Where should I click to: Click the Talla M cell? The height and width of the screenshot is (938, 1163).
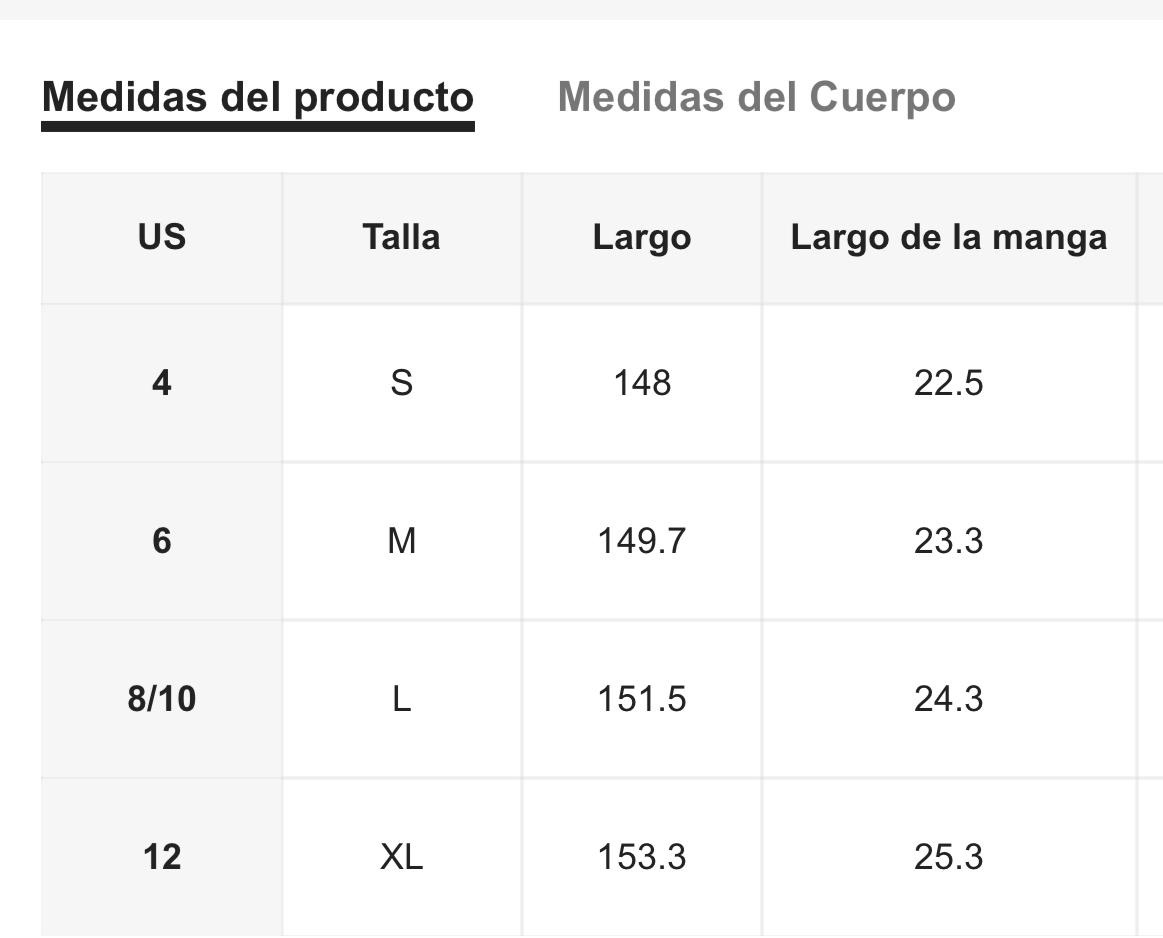(x=401, y=541)
